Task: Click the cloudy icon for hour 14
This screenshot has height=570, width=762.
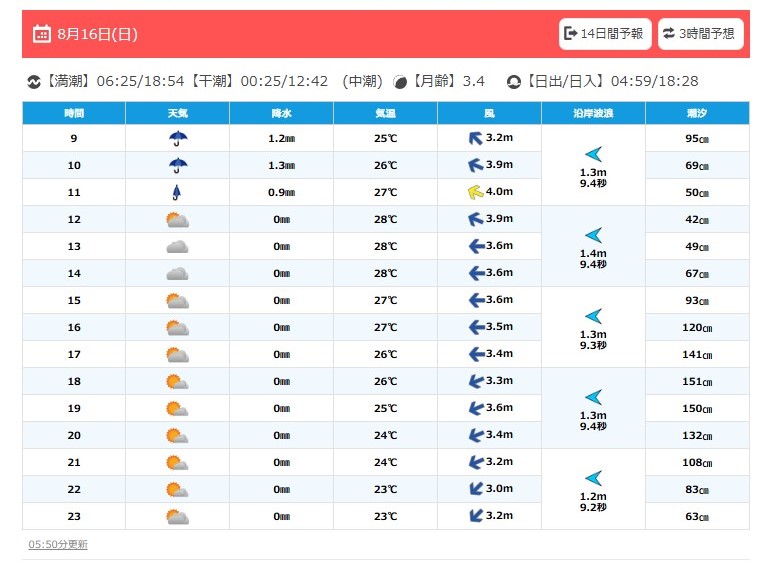Action: coord(177,274)
